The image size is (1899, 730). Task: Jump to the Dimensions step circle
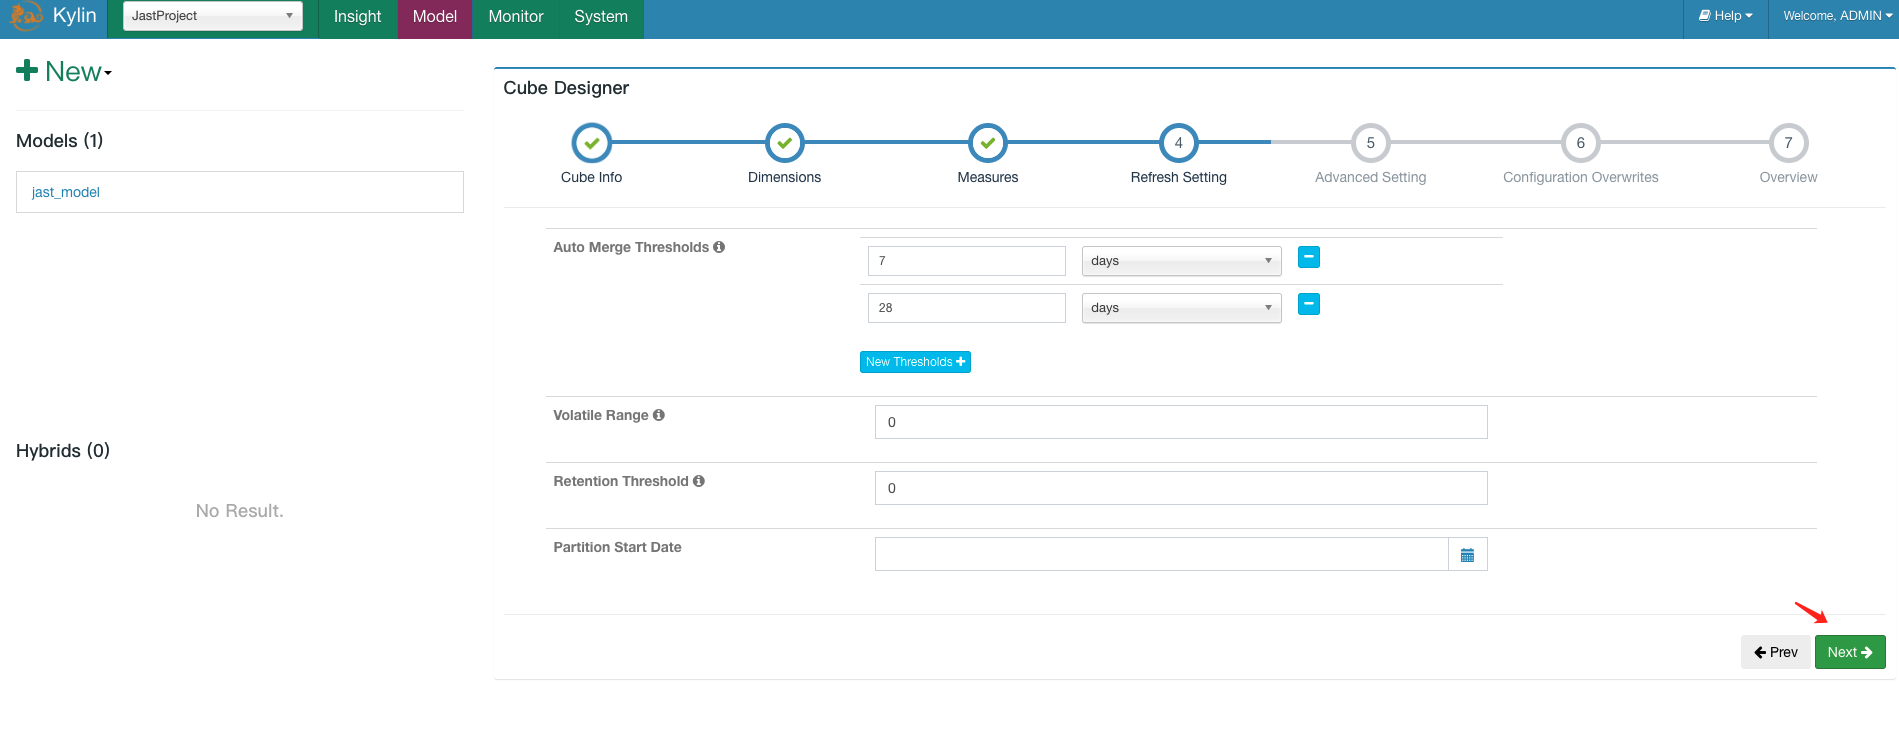click(785, 143)
